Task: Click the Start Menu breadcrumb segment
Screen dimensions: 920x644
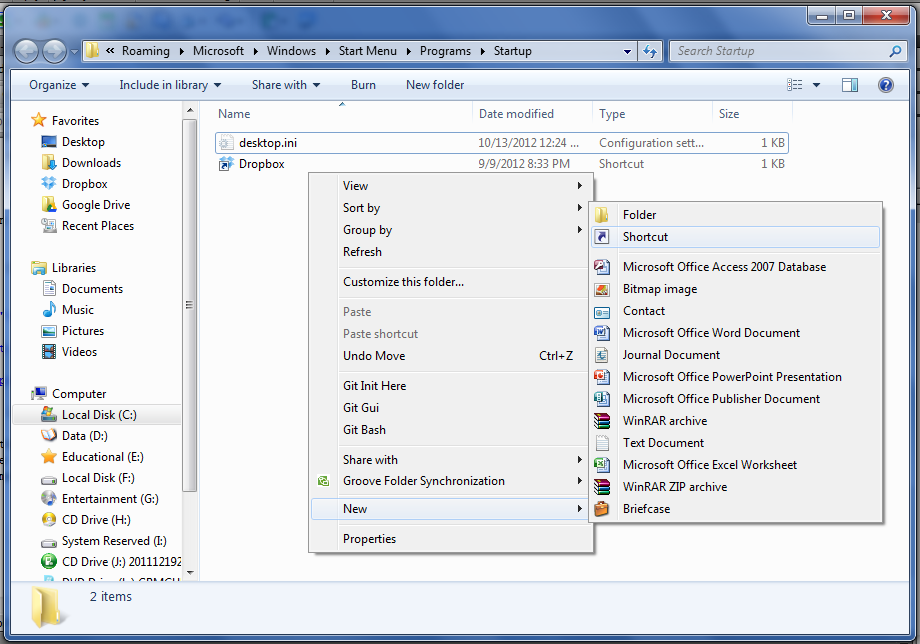Action: pyautogui.click(x=368, y=51)
